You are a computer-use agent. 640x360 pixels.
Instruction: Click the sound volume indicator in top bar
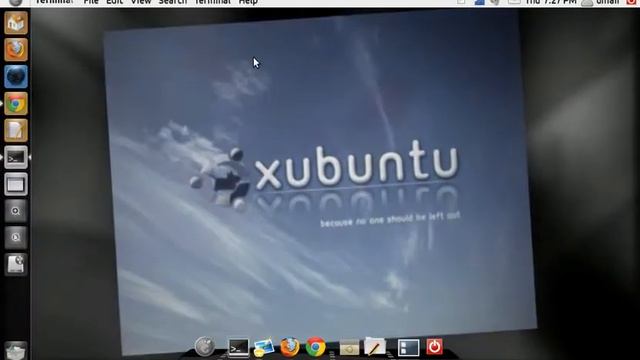[x=495, y=2]
